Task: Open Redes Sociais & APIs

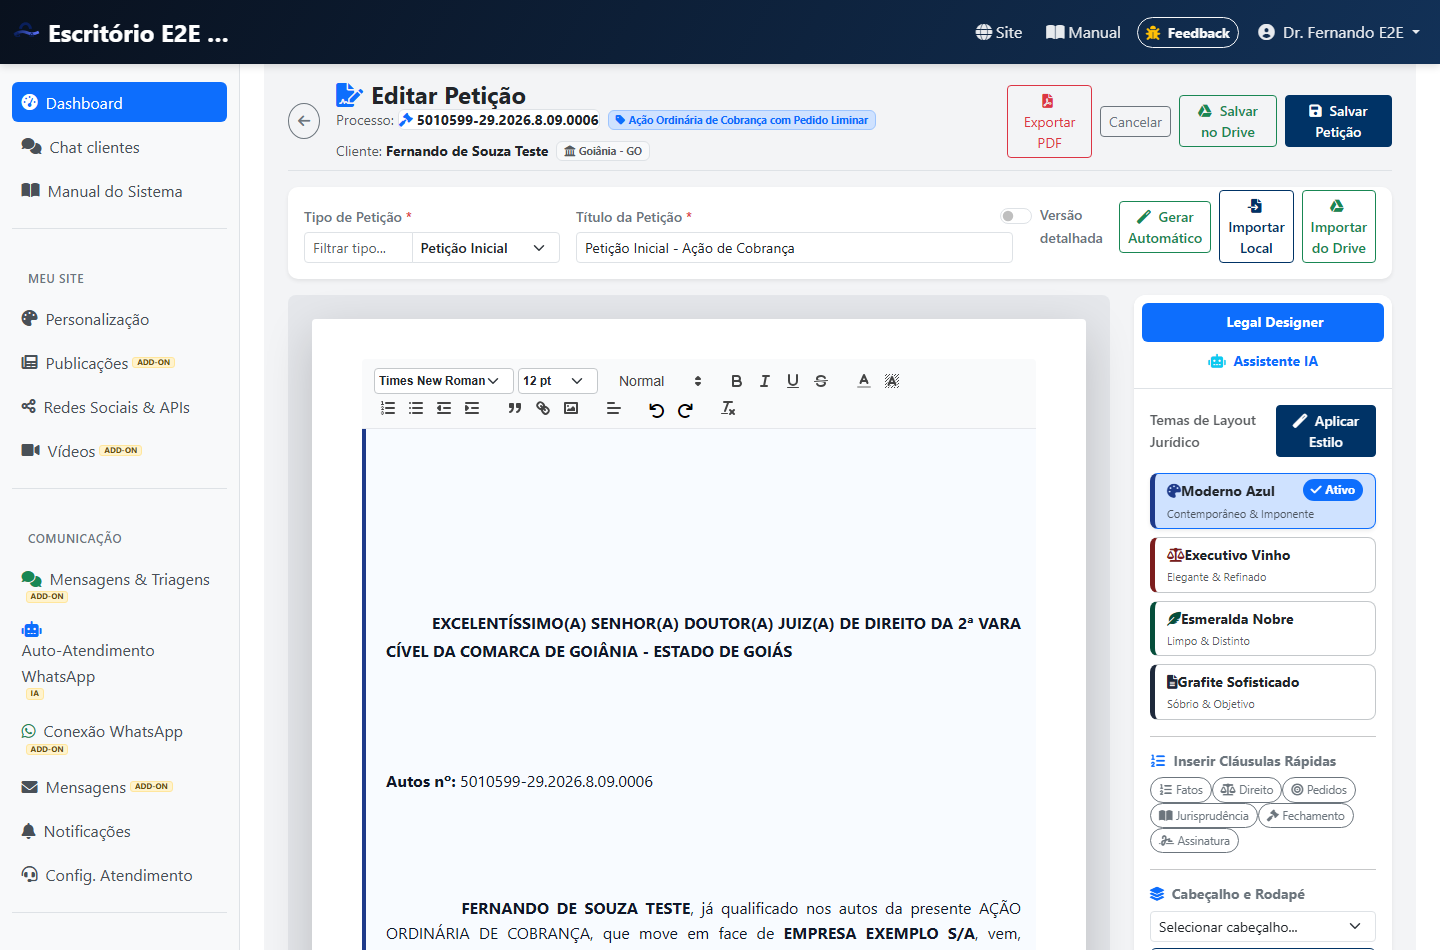Action: [119, 407]
